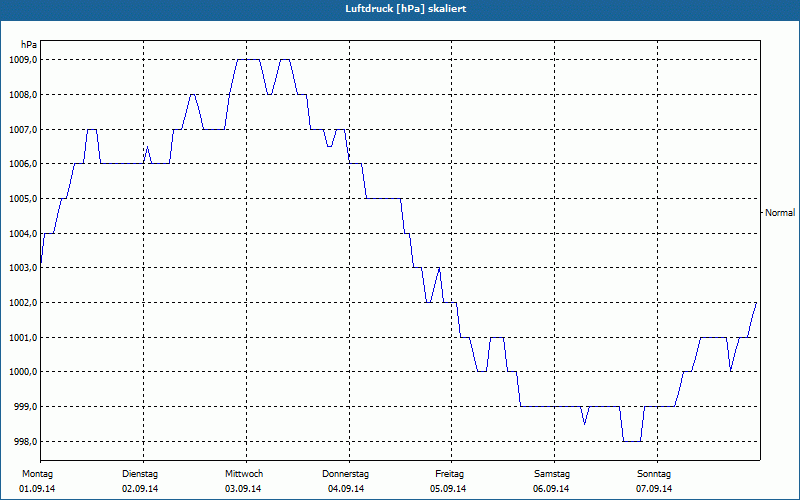The width and height of the screenshot is (800, 500).
Task: Click the 1008,0 y-axis value
Action: [x=23, y=95]
